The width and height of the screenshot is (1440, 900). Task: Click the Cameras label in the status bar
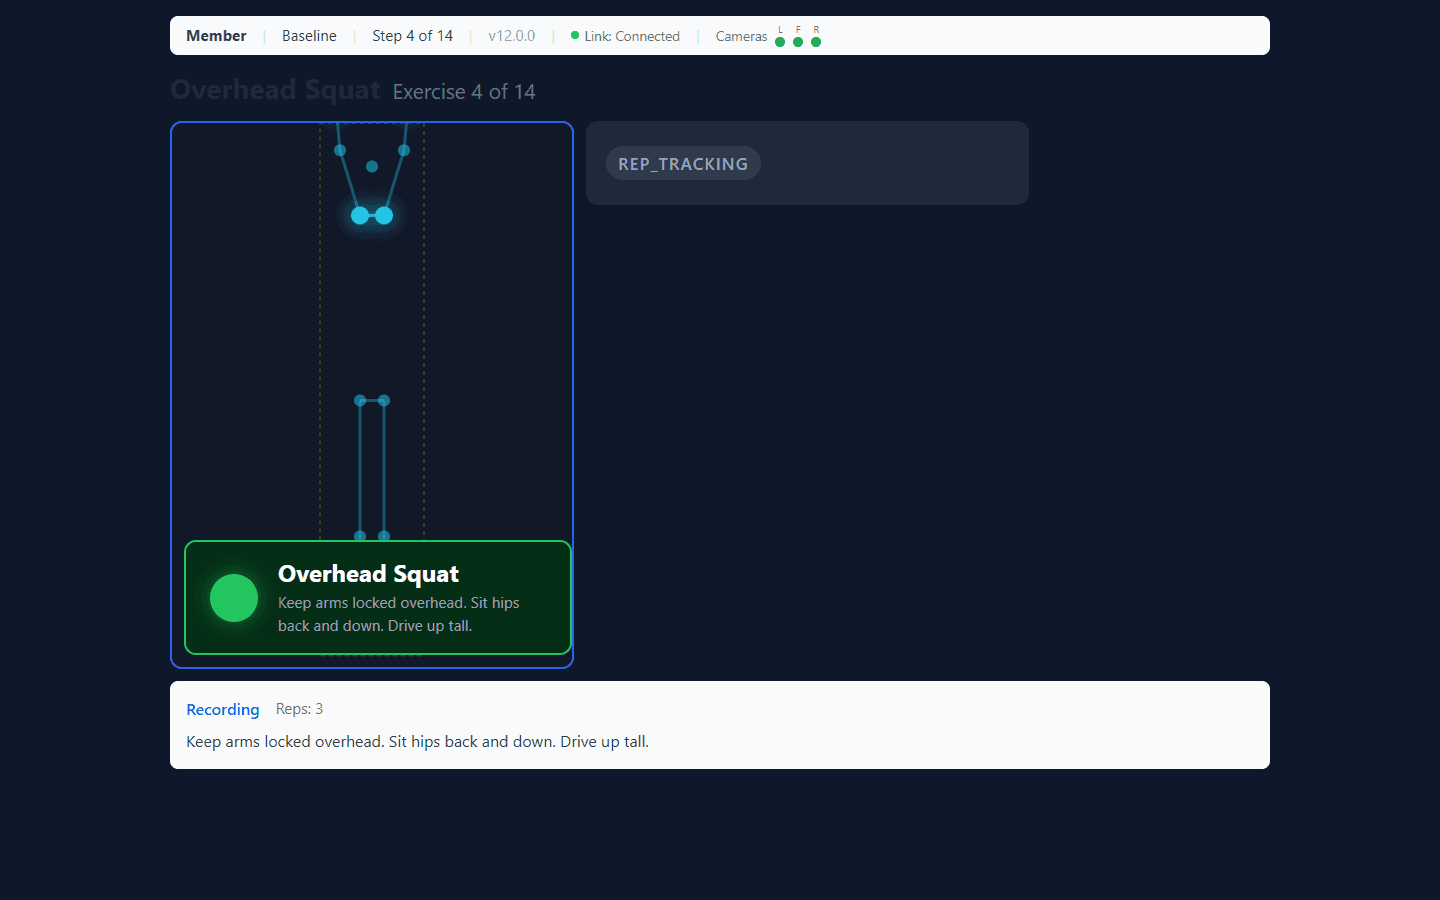point(742,36)
